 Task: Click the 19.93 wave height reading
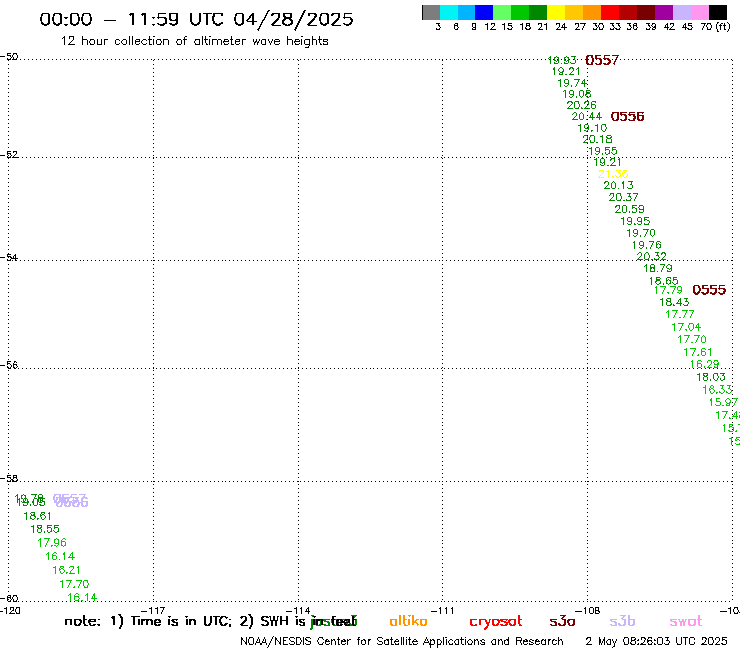tap(562, 60)
